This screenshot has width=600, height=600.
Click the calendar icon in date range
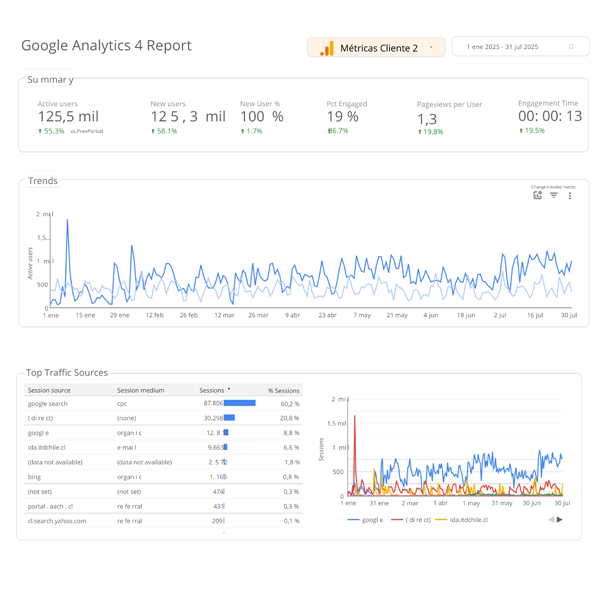click(571, 47)
